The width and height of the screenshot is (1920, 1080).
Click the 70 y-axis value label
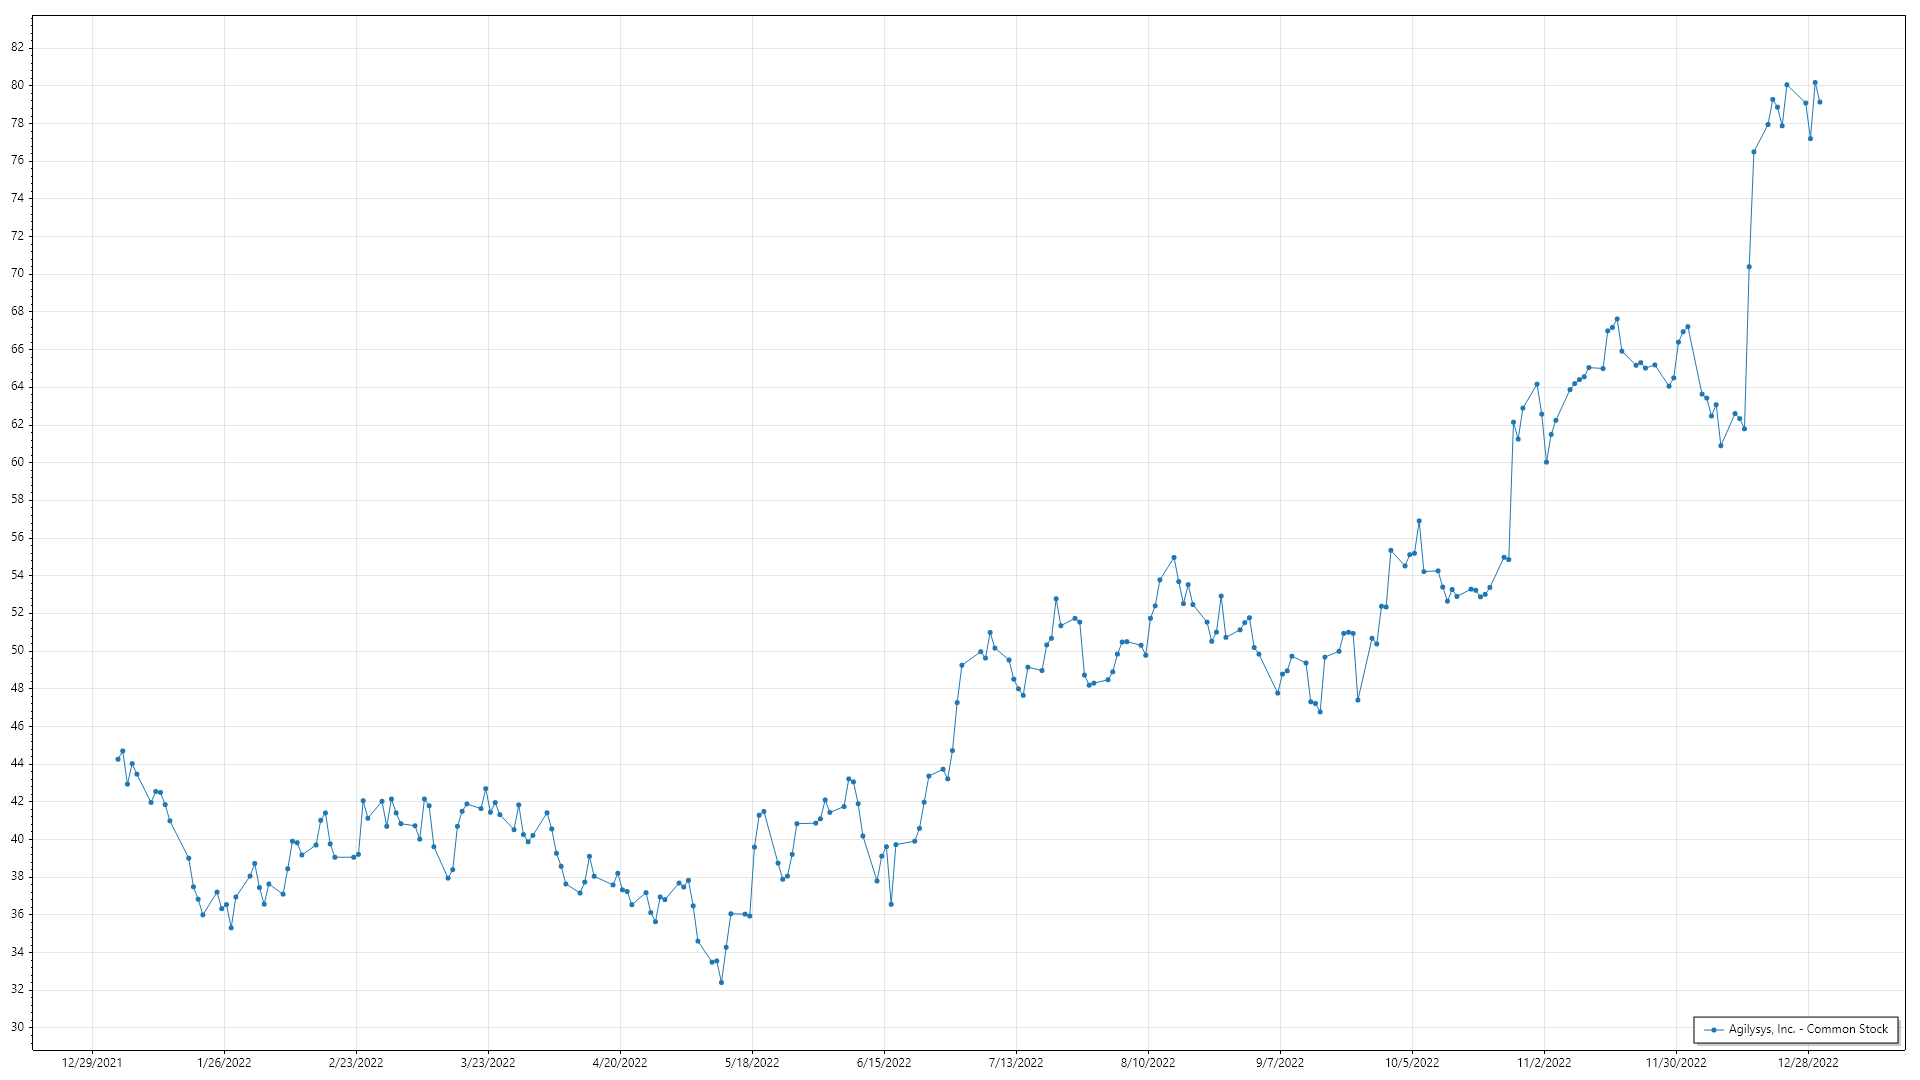(x=18, y=273)
